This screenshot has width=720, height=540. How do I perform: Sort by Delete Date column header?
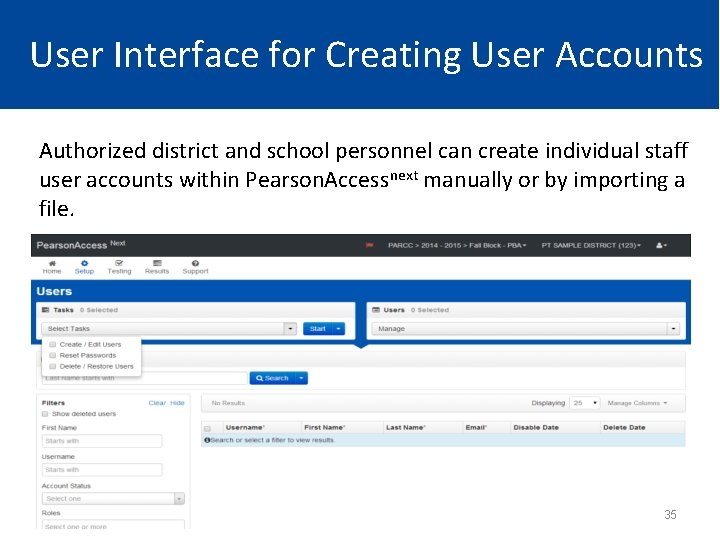pos(624,428)
